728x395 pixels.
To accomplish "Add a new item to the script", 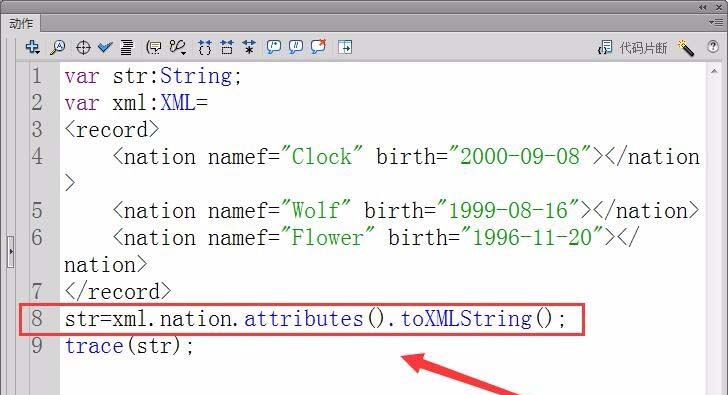I will coord(32,47).
